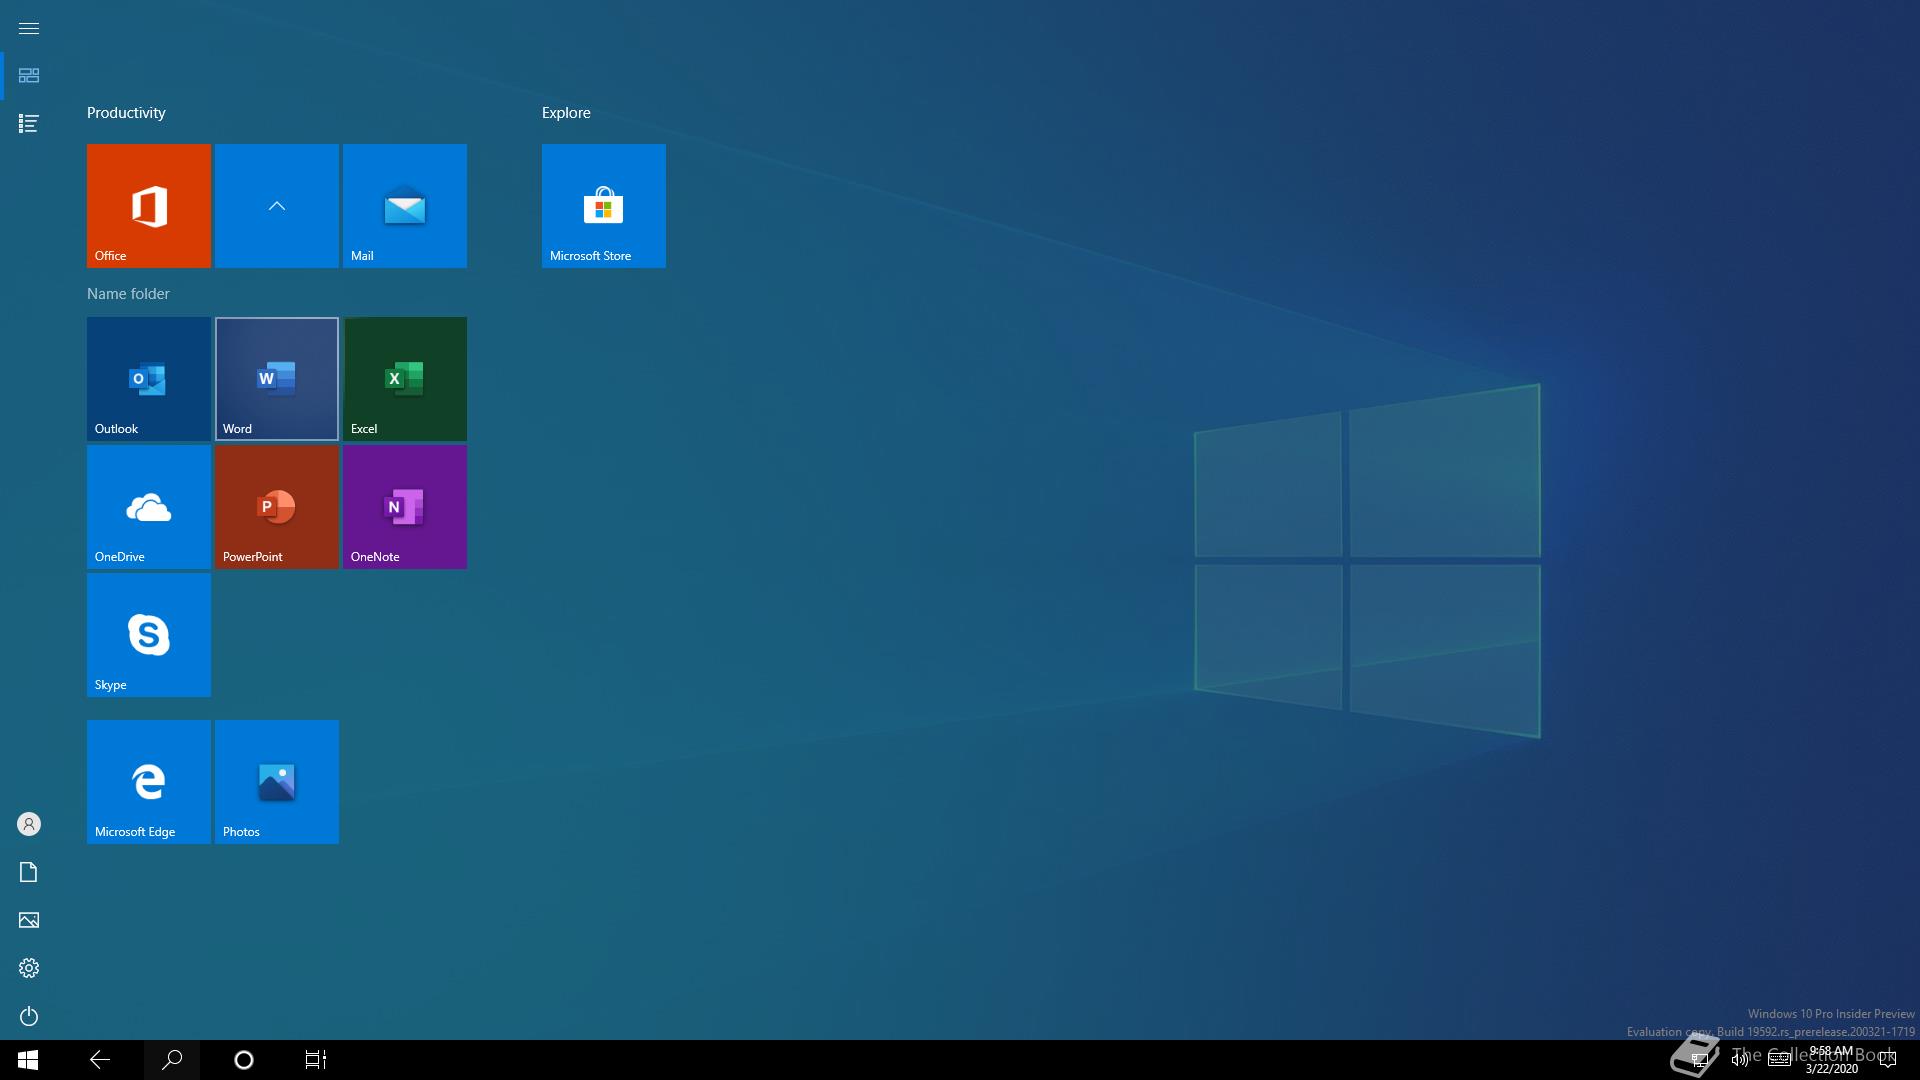Launch PowerPoint tile
This screenshot has height=1080, width=1920.
(x=277, y=507)
